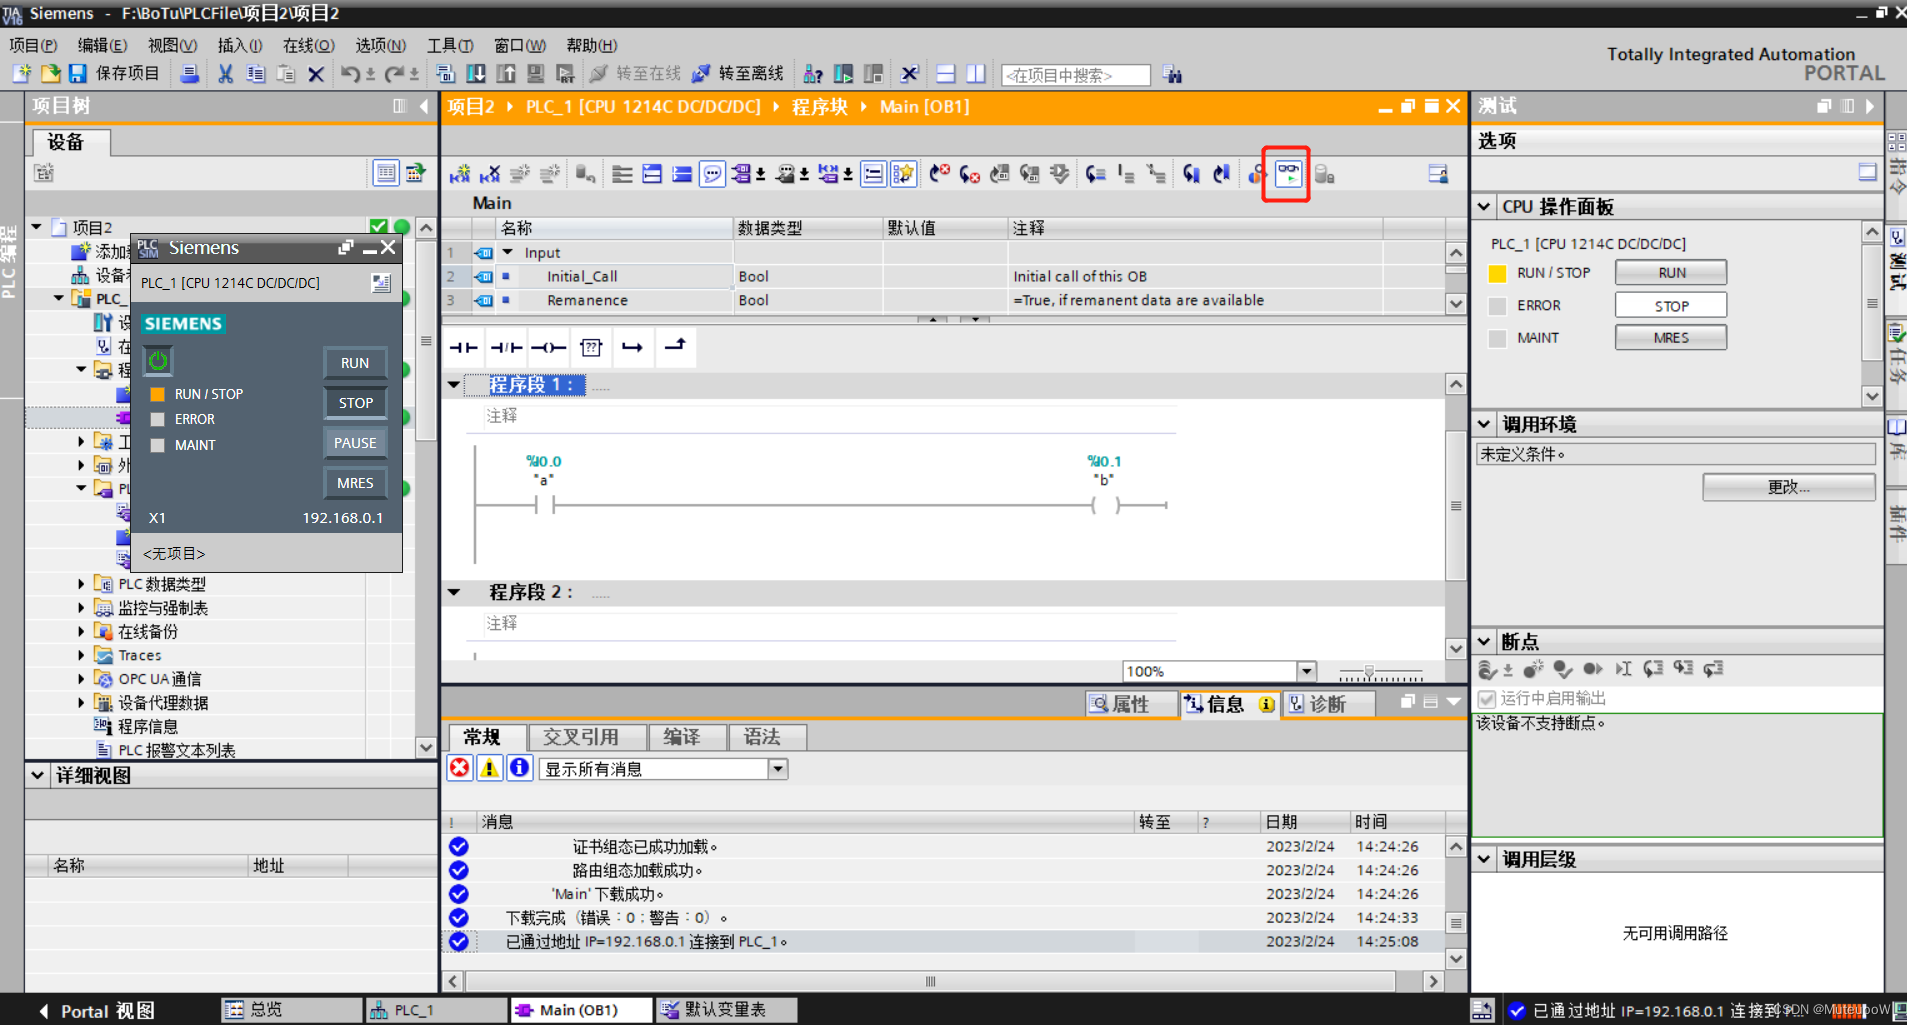Click the print icon
This screenshot has height=1025, width=1907.
click(x=189, y=74)
